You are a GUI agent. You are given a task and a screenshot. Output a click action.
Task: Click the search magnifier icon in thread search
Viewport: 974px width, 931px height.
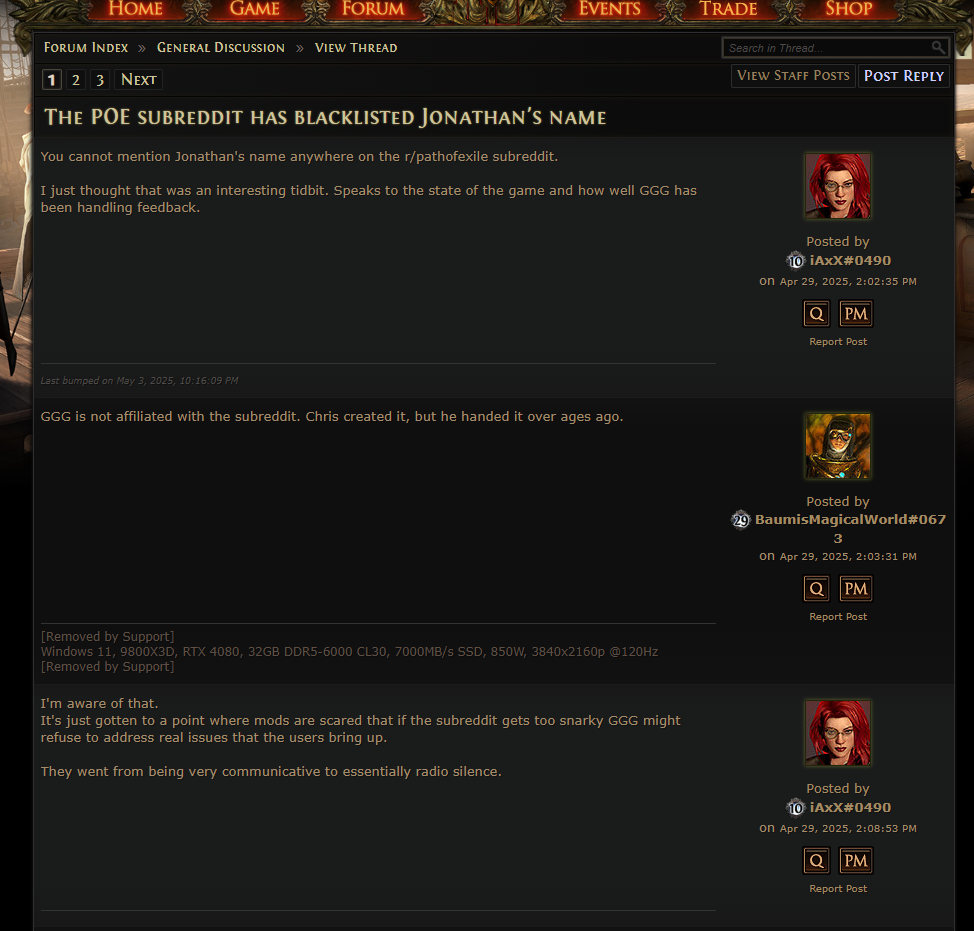coord(938,47)
